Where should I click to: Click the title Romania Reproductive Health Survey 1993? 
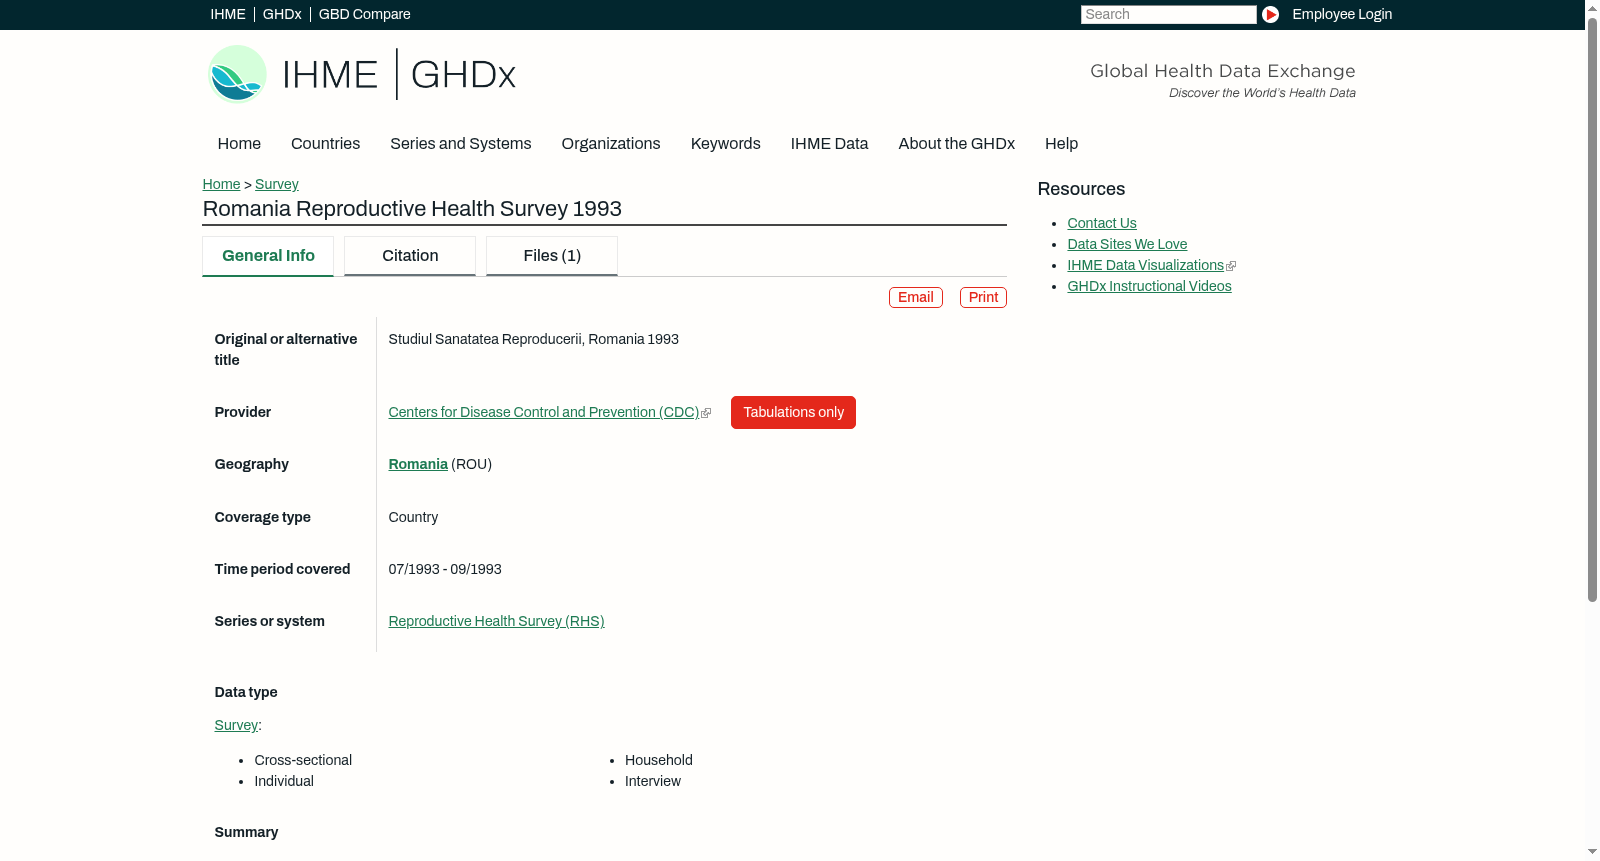(412, 209)
